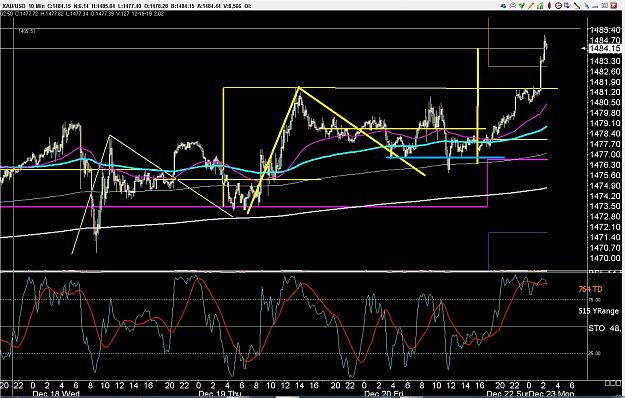
Task: Click the current price tag 1484.15
Action: click(604, 48)
